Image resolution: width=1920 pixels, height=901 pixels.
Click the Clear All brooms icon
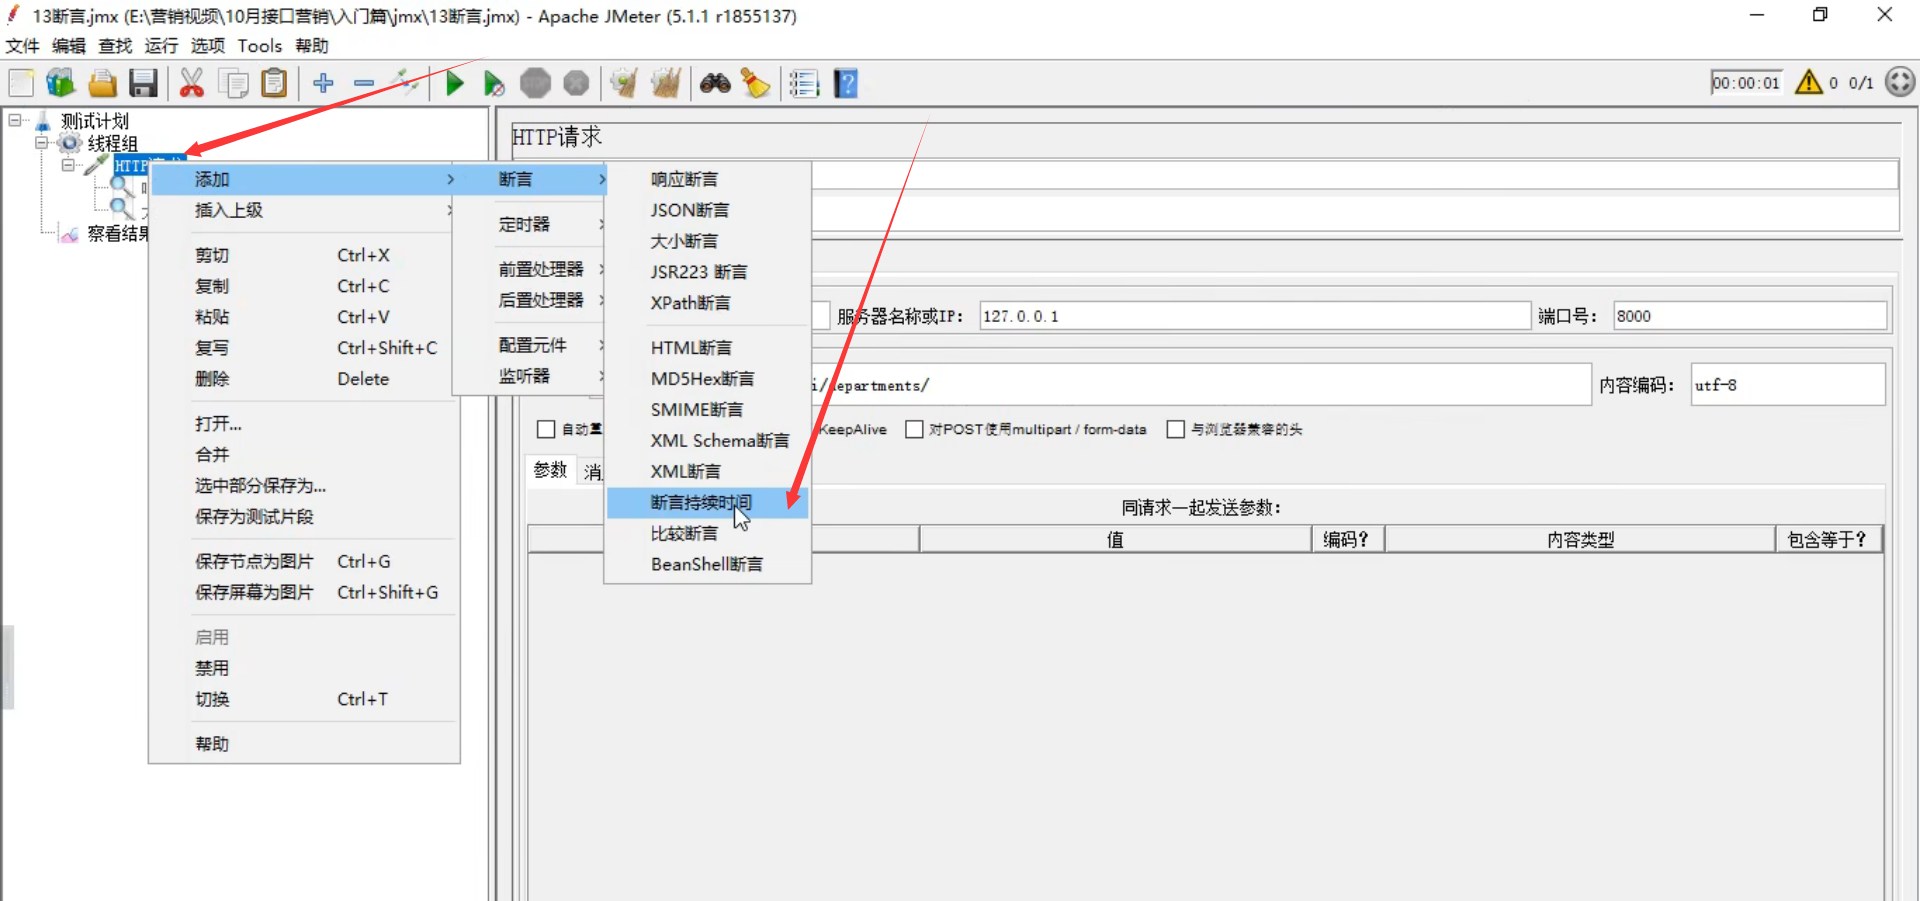point(665,83)
